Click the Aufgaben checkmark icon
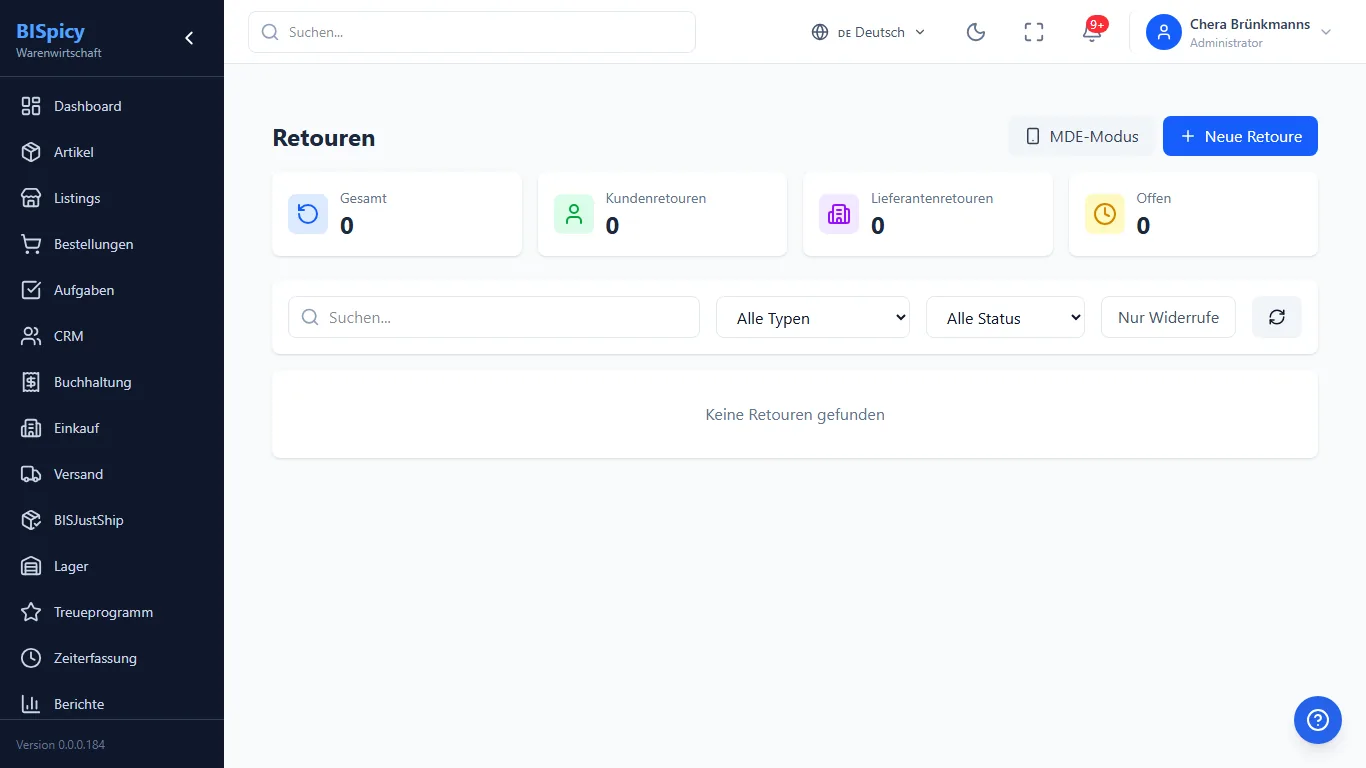The image size is (1366, 768). pyautogui.click(x=31, y=290)
